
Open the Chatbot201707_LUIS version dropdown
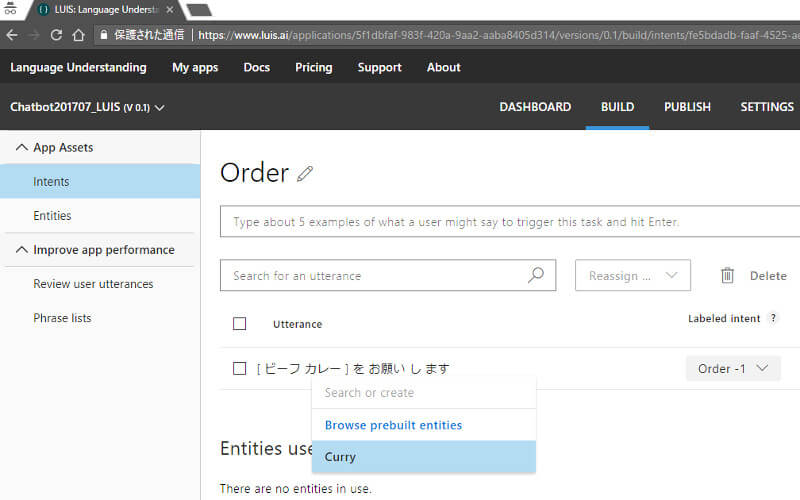tap(160, 108)
